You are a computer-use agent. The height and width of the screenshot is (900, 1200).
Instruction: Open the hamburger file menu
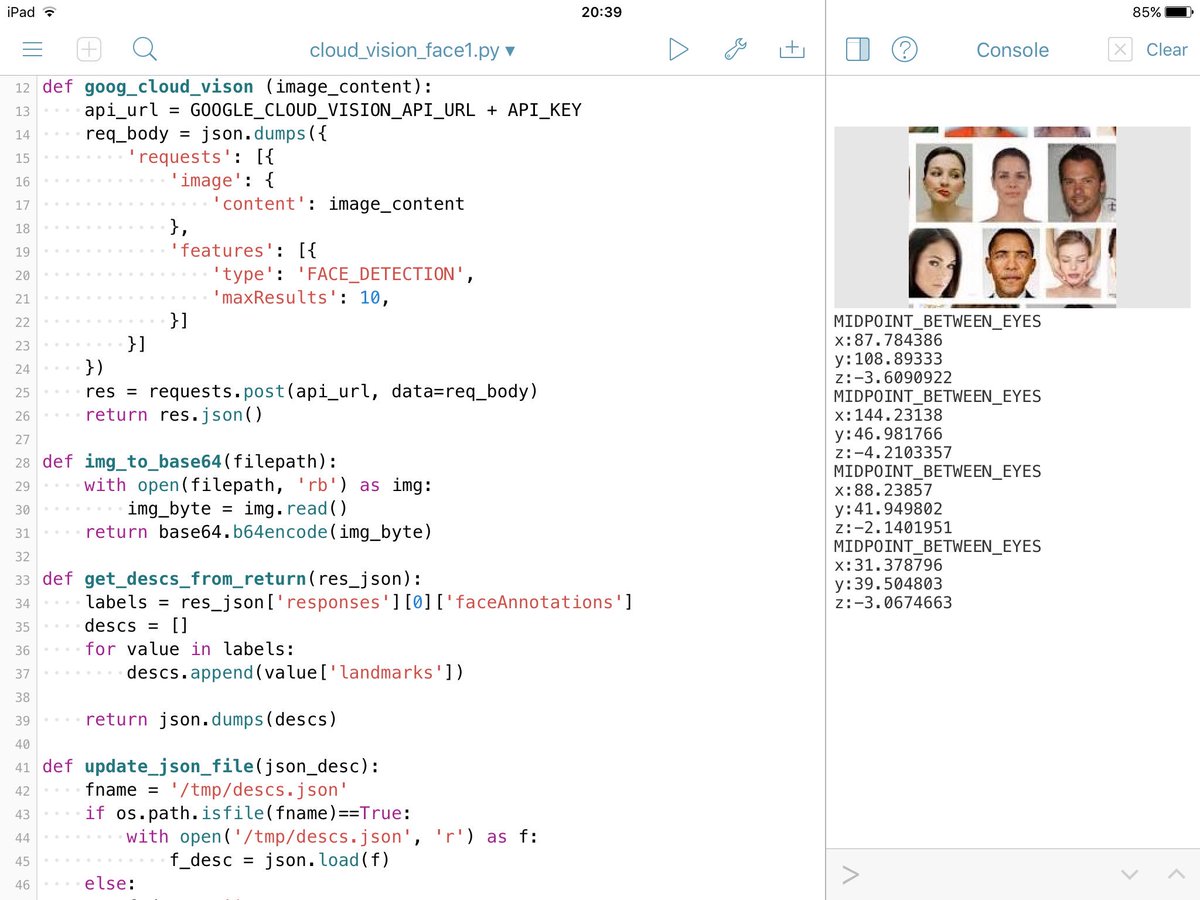32,49
